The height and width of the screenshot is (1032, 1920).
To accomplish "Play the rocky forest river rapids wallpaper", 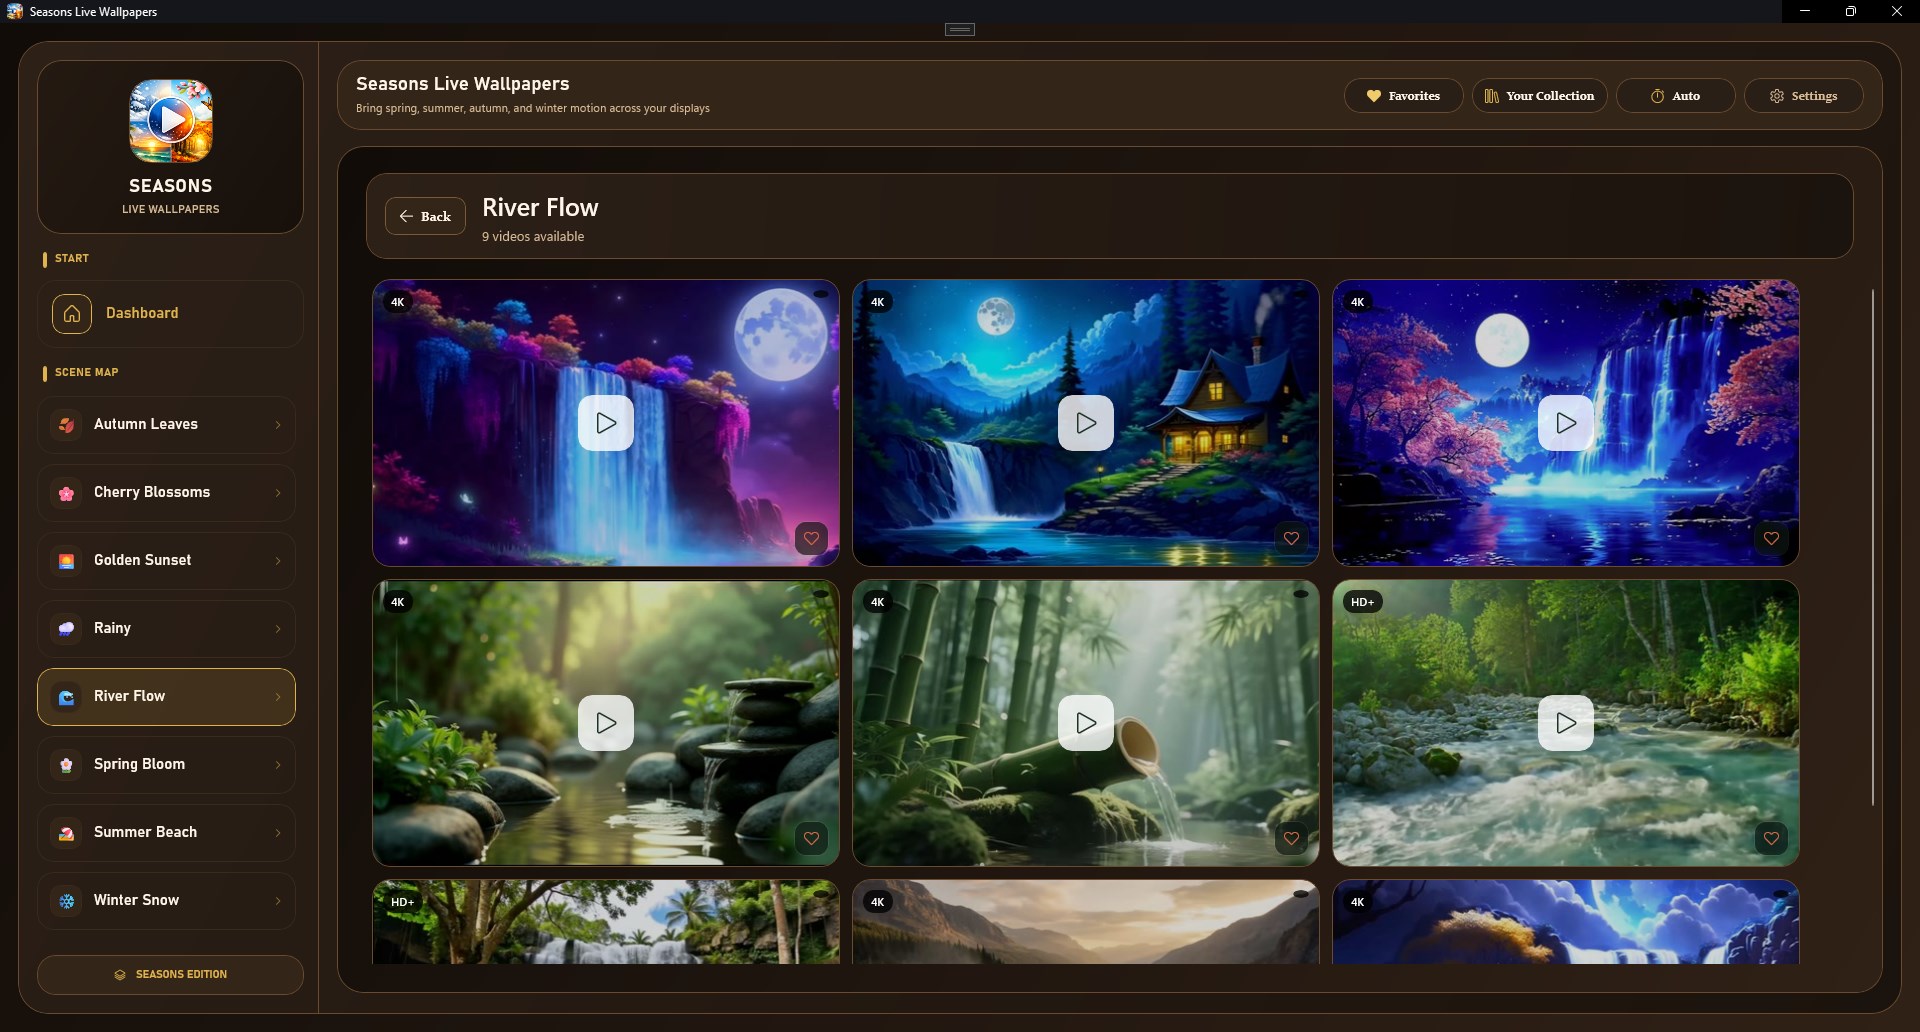I will [1566, 723].
